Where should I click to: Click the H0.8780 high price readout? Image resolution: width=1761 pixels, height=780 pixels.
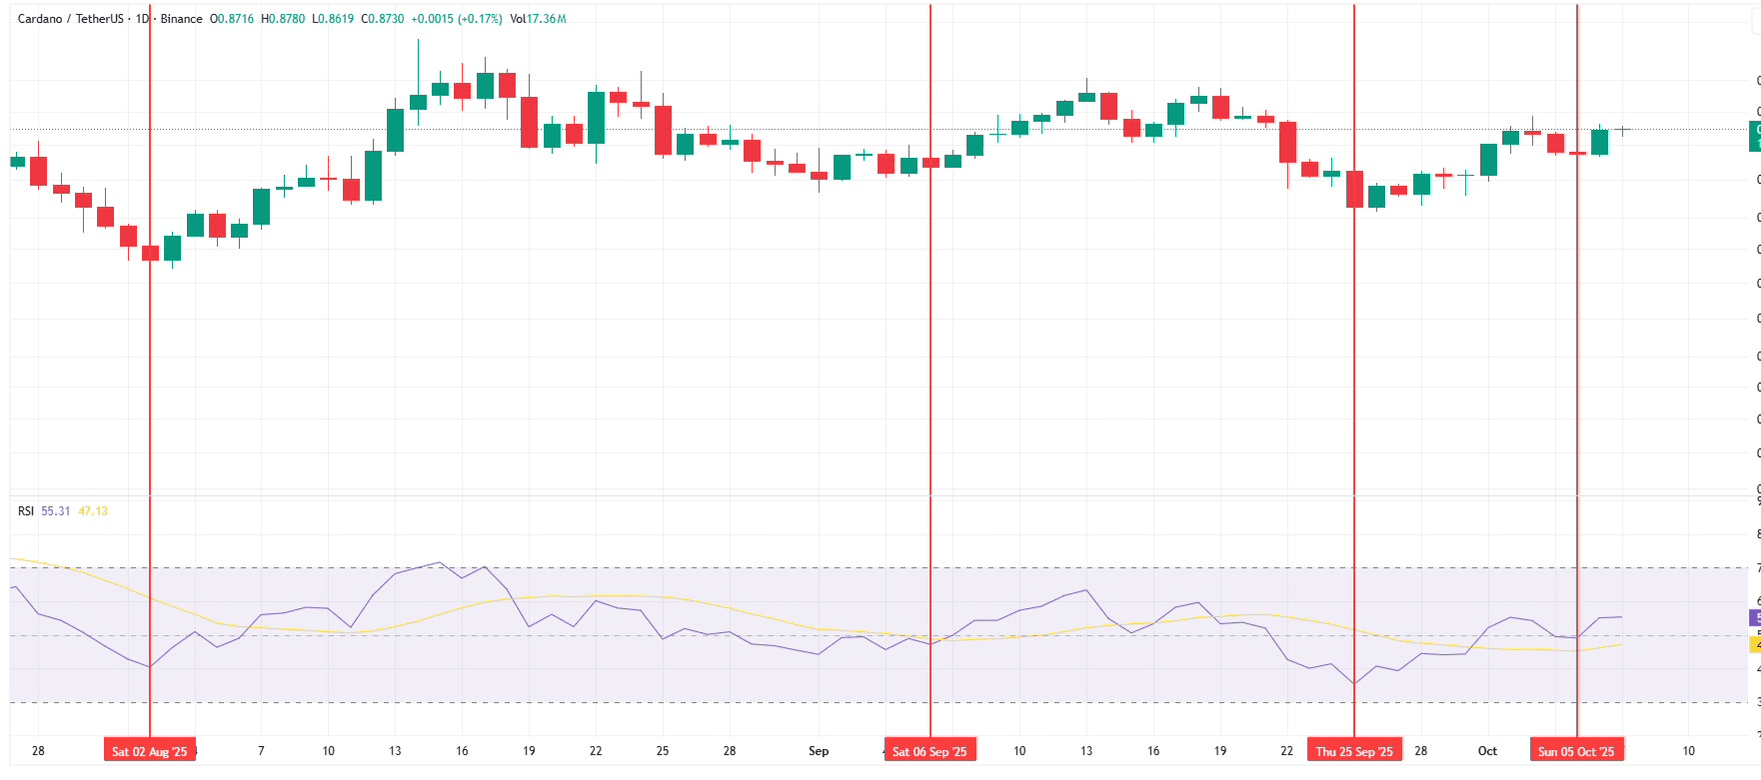pyautogui.click(x=283, y=19)
